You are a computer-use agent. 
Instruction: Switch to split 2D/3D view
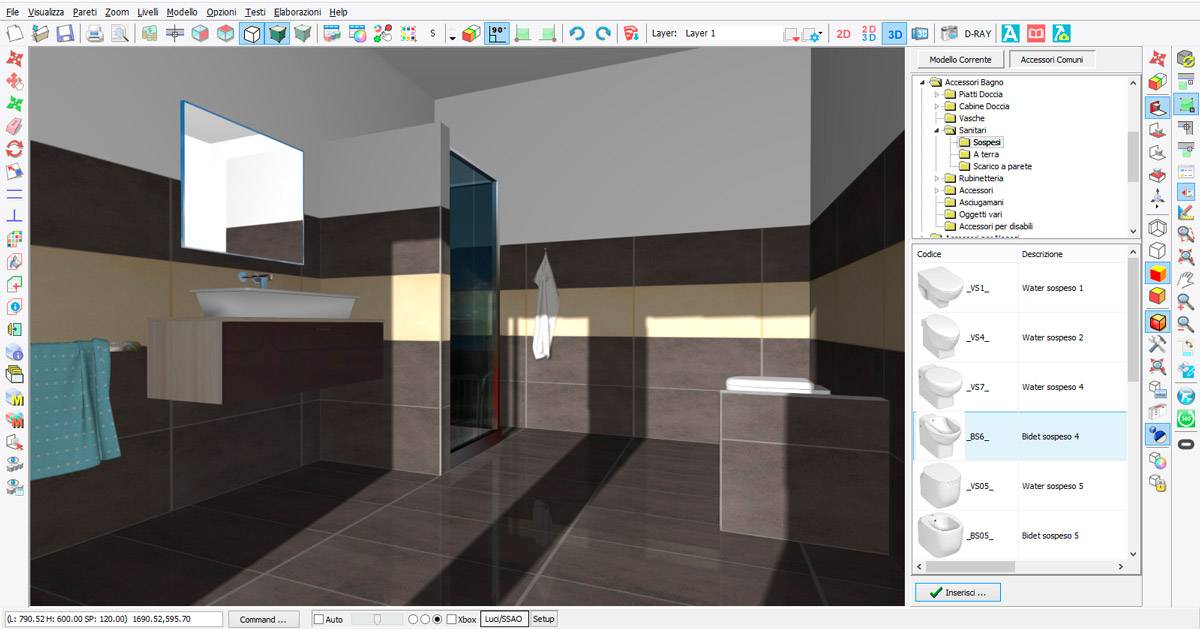[x=869, y=33]
